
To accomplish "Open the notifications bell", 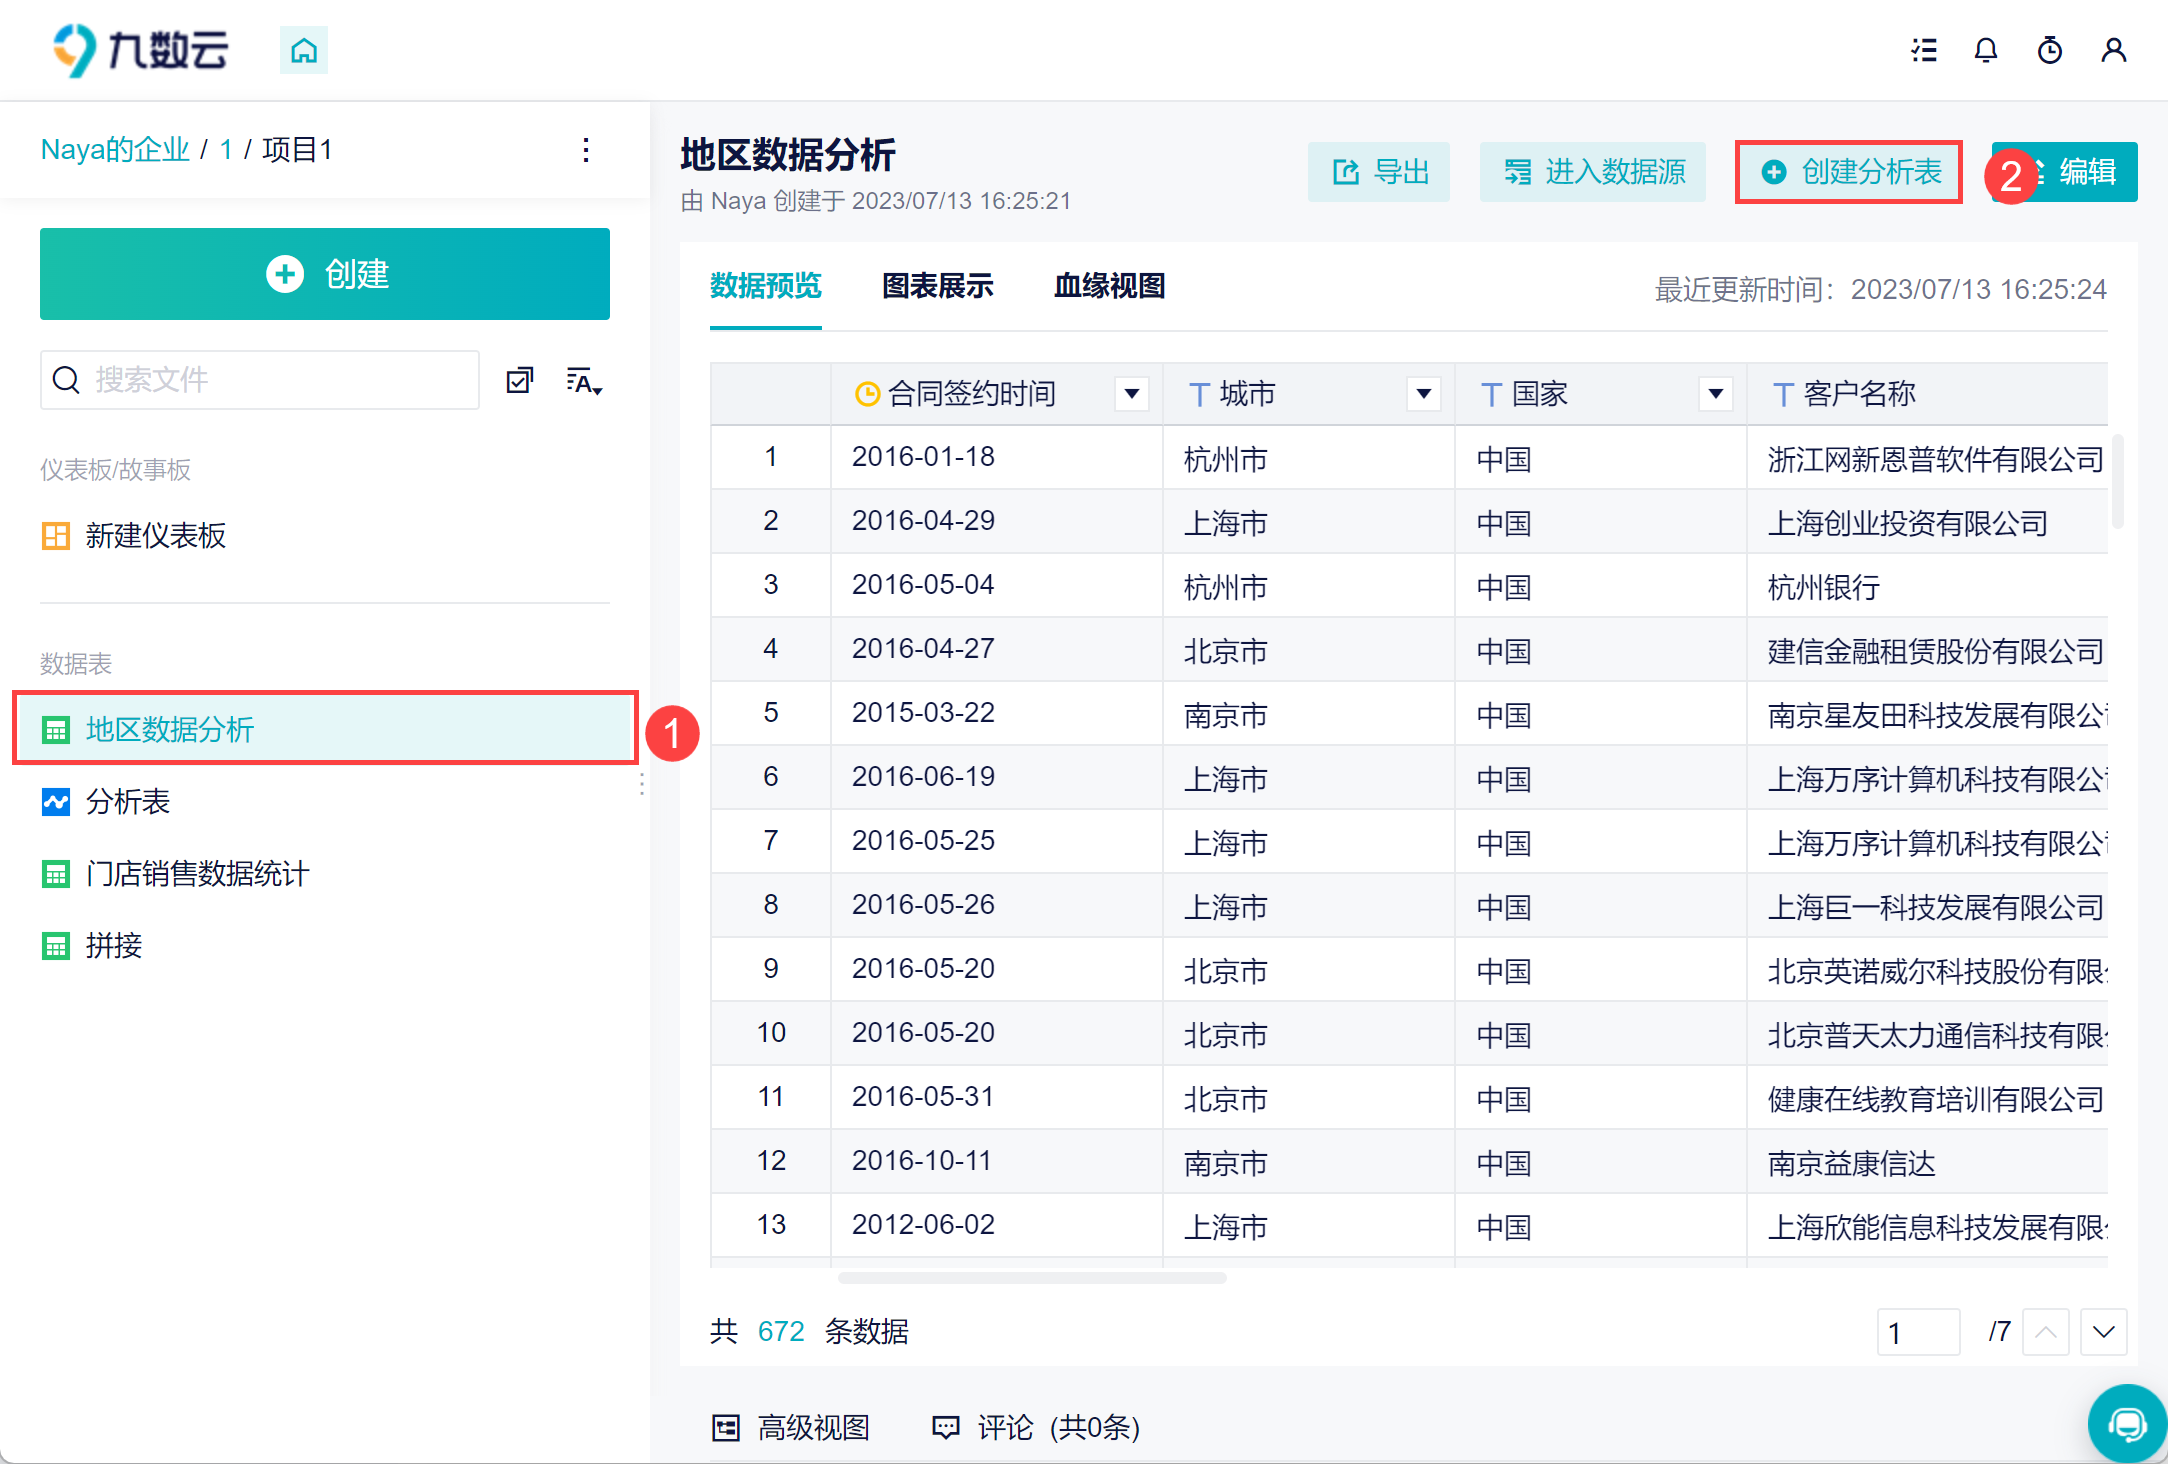I will (x=1986, y=50).
